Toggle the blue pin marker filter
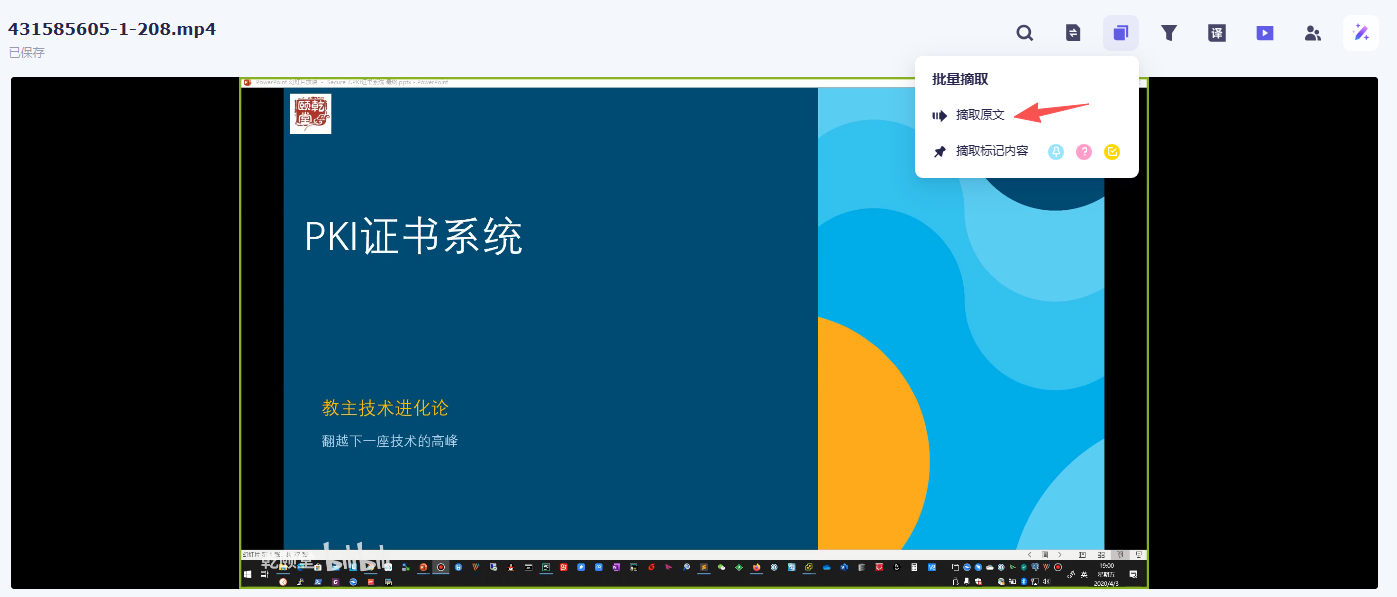 (x=1054, y=151)
